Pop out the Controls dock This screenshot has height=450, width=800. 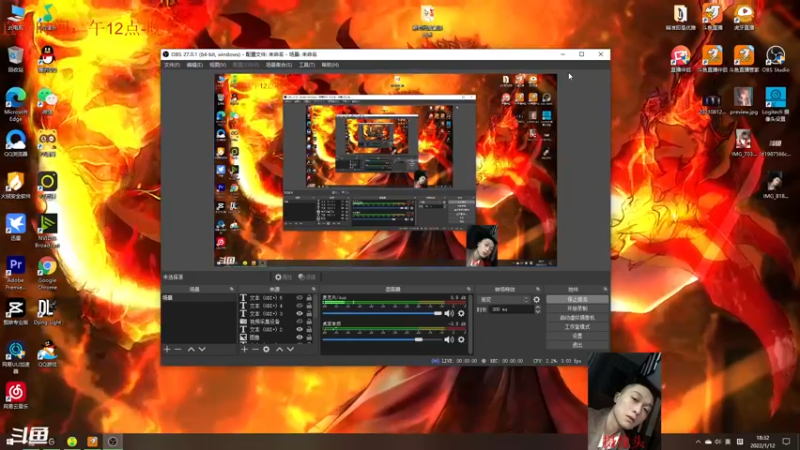tap(605, 289)
